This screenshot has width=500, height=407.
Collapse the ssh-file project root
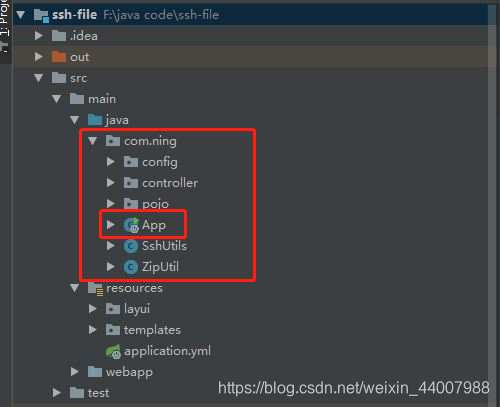pos(21,15)
